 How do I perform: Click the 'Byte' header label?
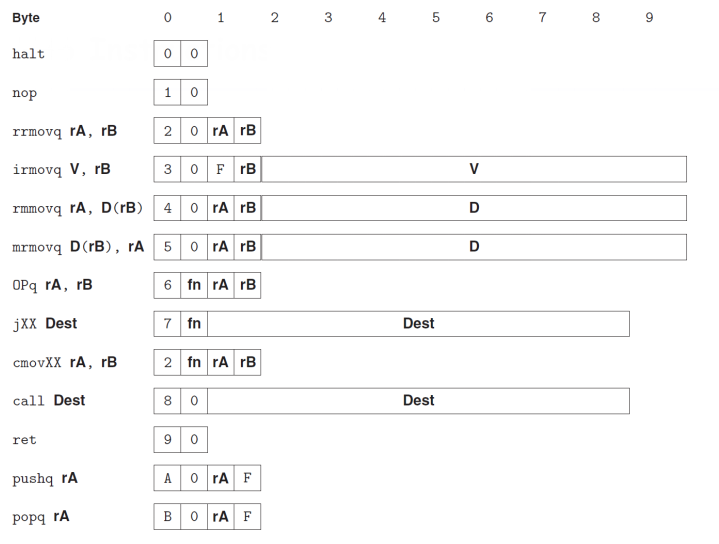[x=26, y=18]
